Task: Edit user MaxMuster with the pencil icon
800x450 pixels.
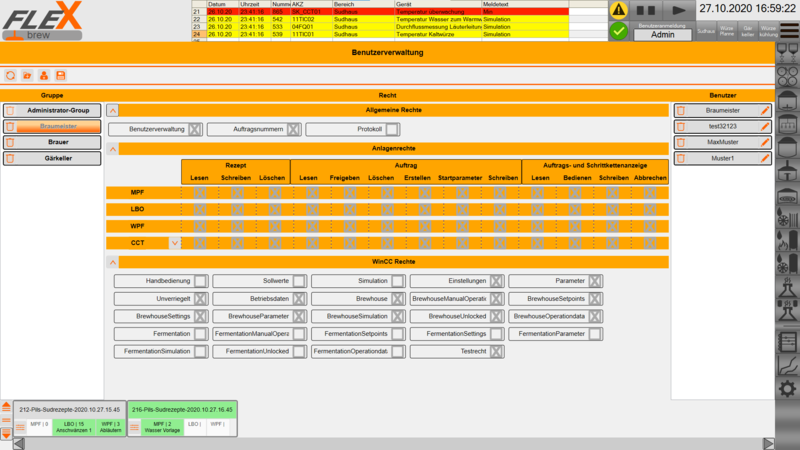Action: [765, 142]
